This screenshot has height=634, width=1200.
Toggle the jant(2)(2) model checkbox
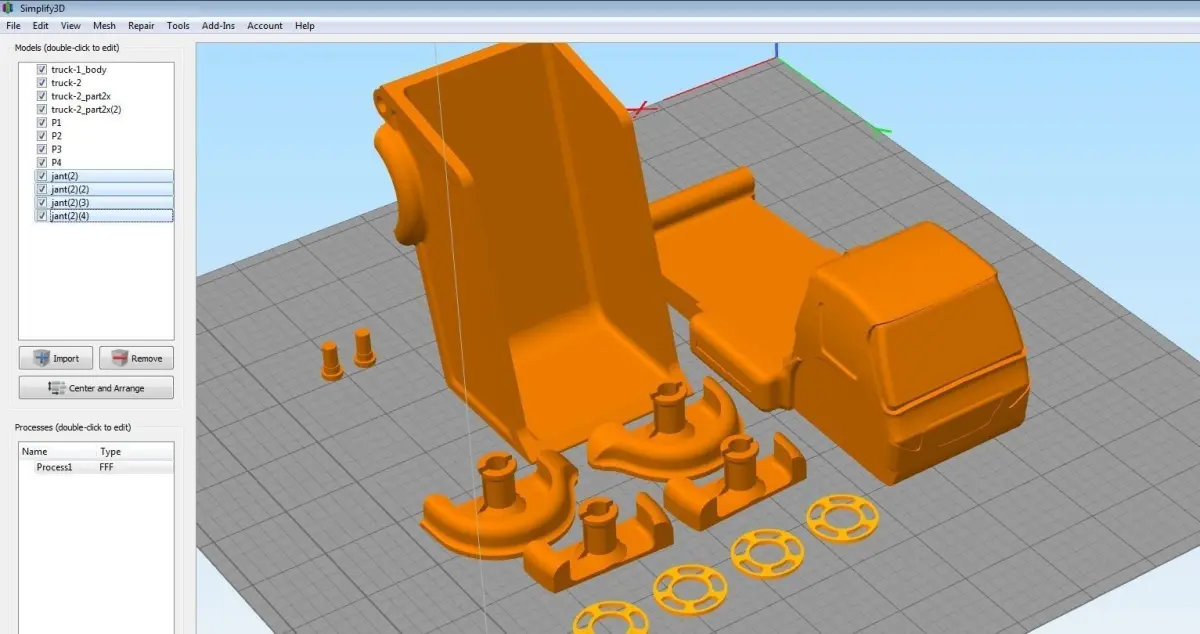42,189
